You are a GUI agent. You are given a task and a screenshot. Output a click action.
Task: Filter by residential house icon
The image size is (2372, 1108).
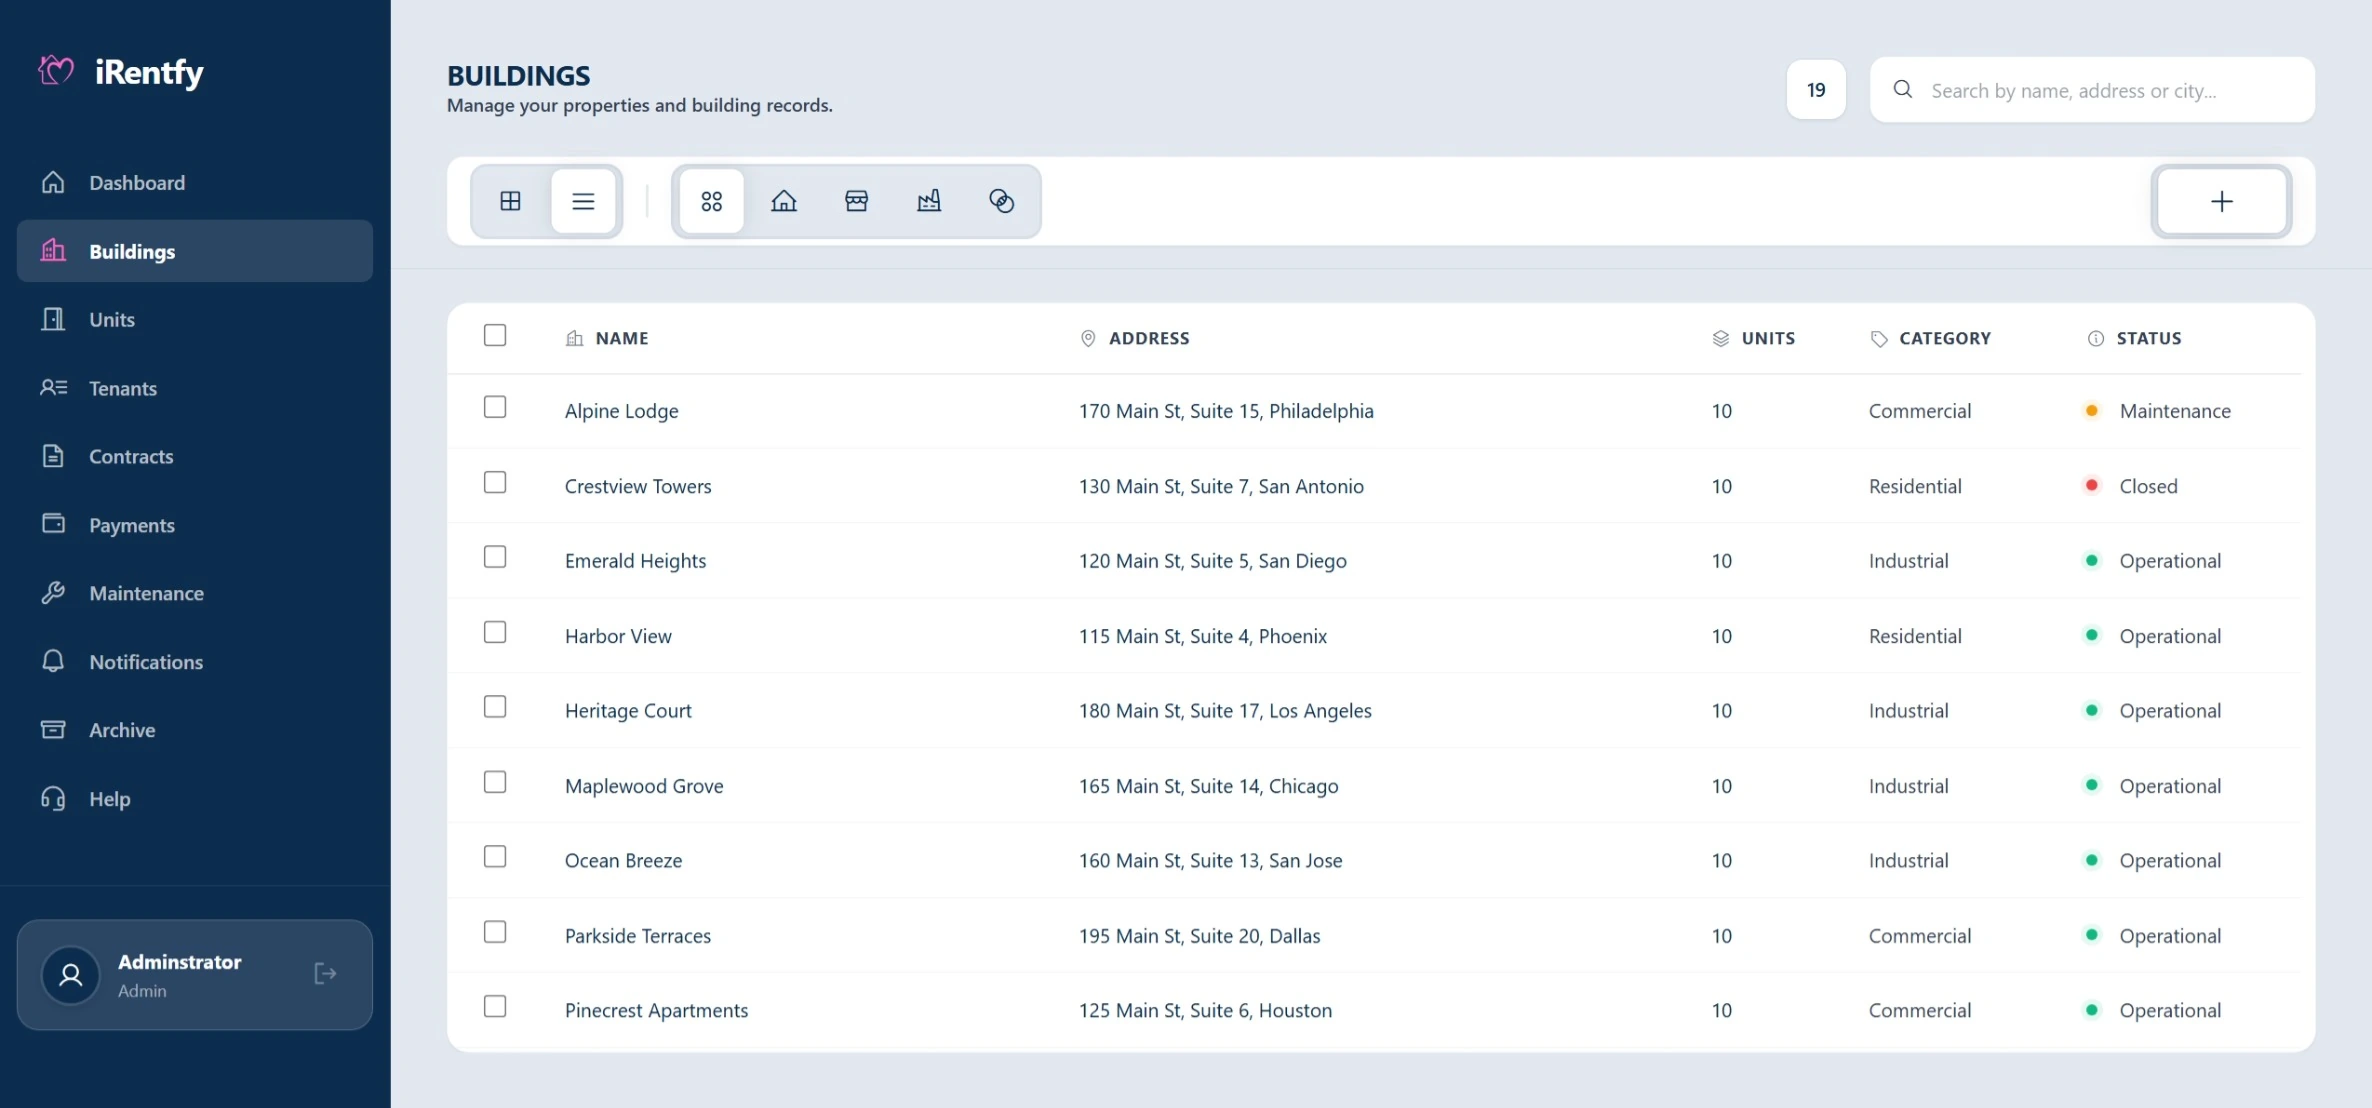(x=784, y=201)
